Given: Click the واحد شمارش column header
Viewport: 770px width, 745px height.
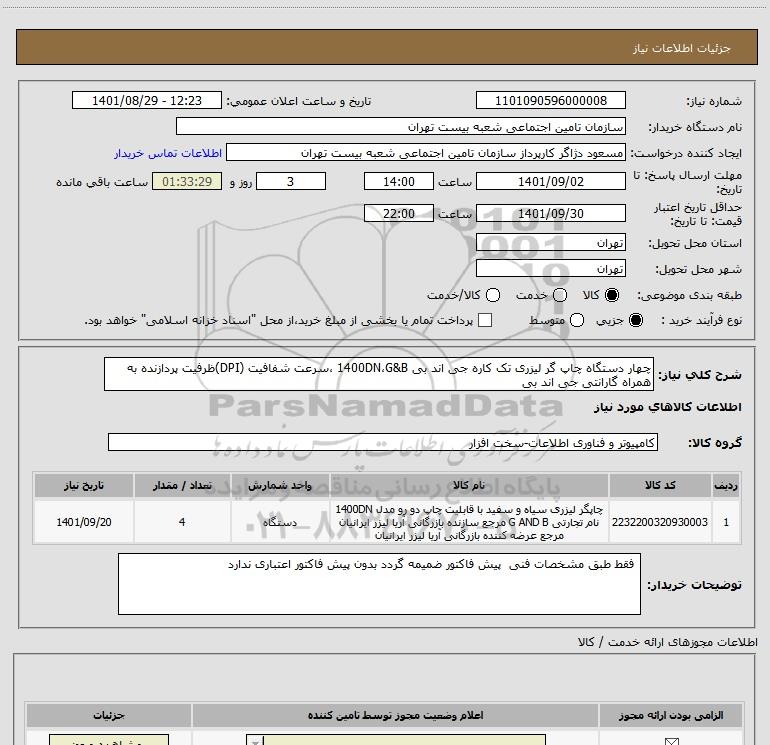Looking at the screenshot, I should (280, 485).
